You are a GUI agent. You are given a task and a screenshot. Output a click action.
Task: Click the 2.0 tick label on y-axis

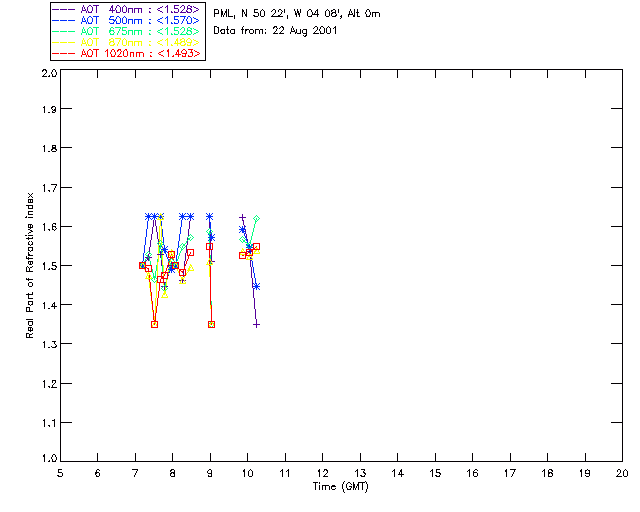click(x=47, y=74)
